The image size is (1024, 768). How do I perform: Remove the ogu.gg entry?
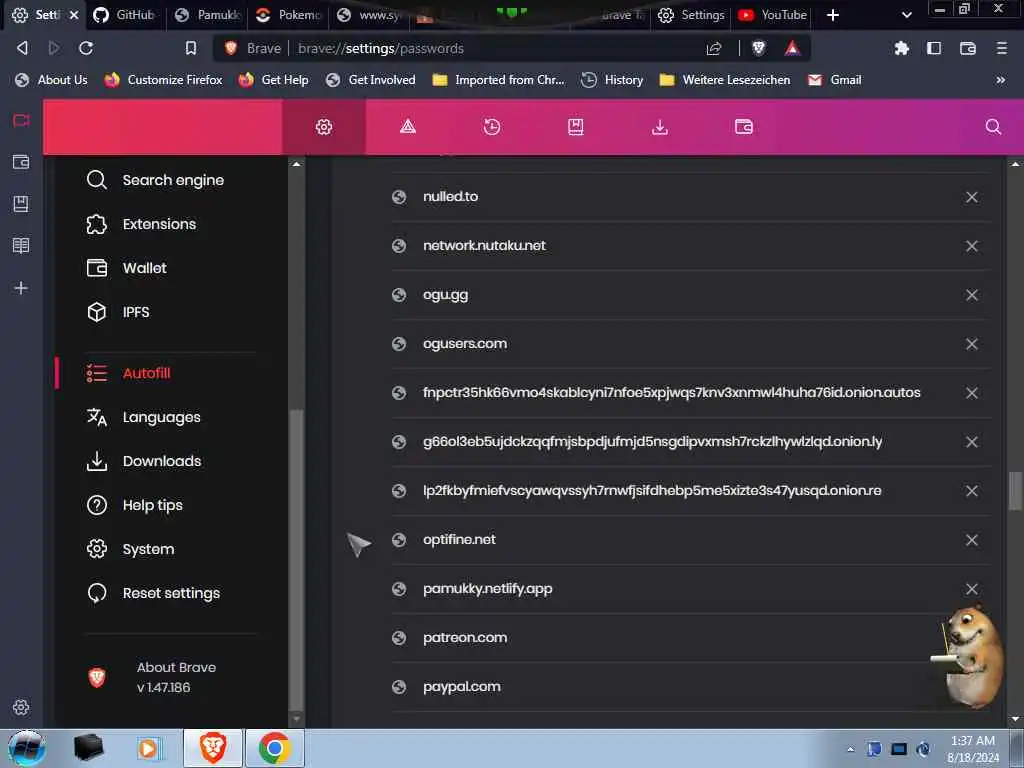click(972, 295)
